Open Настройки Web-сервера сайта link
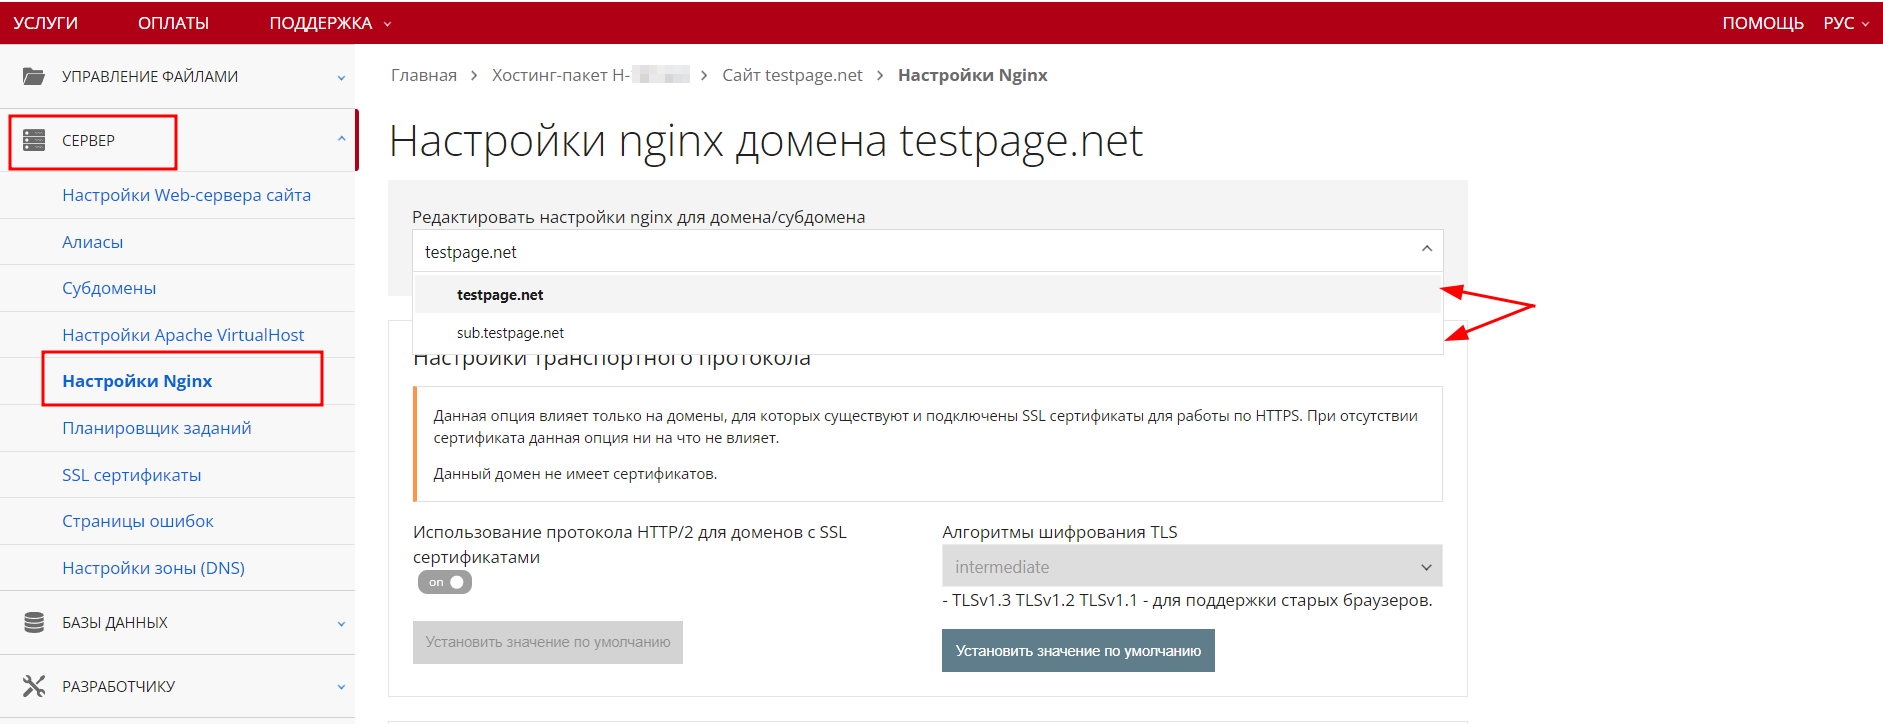 pyautogui.click(x=186, y=195)
